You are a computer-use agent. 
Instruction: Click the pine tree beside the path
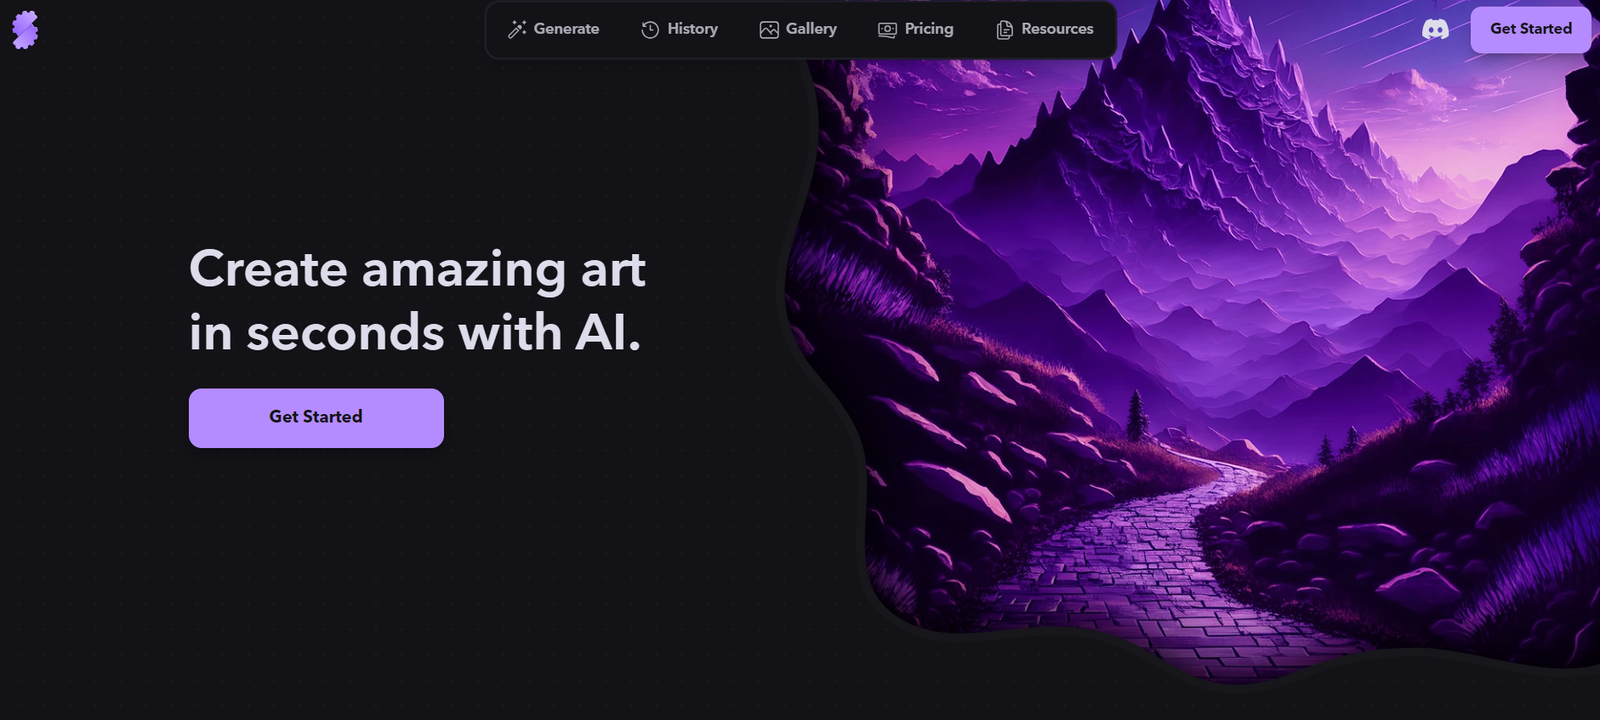point(1135,415)
